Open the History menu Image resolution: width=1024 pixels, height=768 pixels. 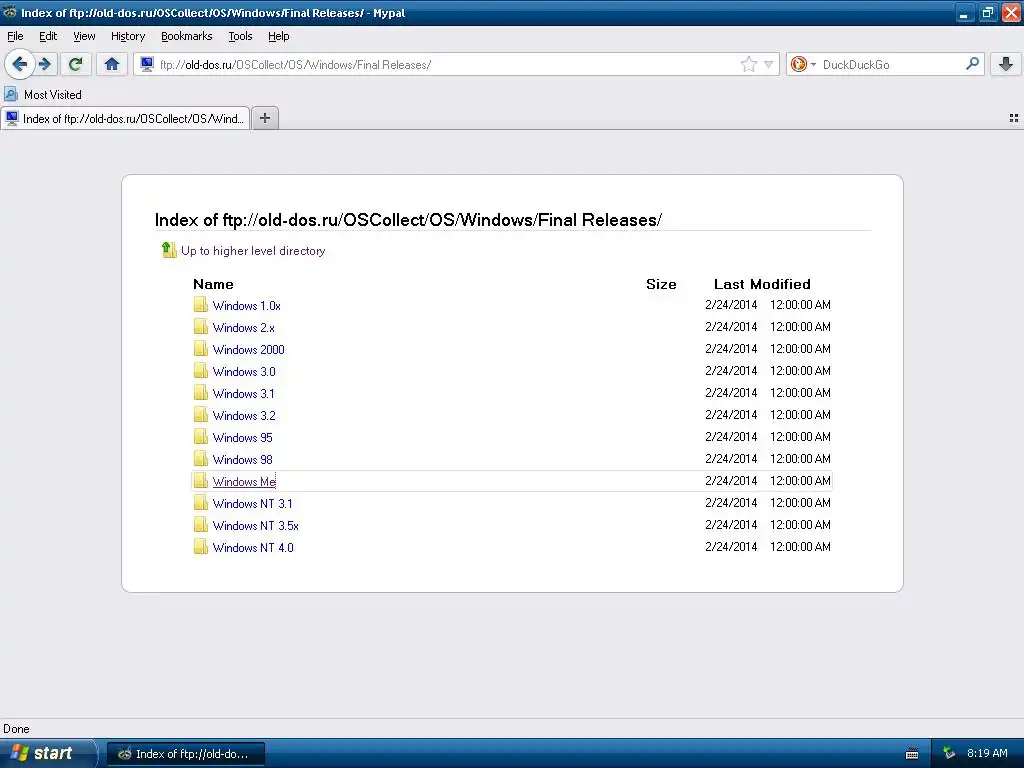pos(128,37)
